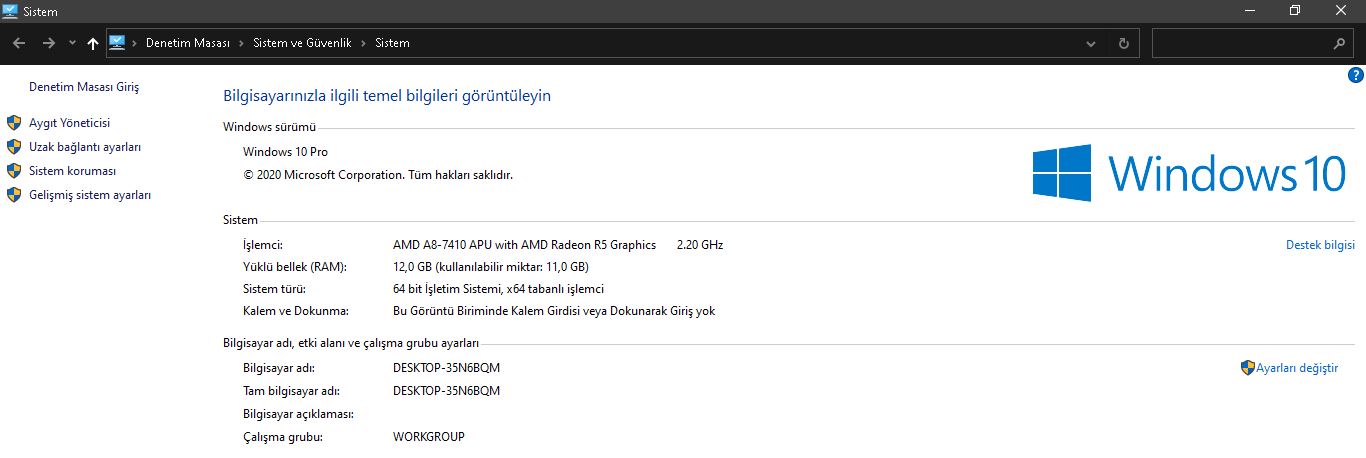
Task: Click the forward navigation arrow
Action: coord(48,43)
